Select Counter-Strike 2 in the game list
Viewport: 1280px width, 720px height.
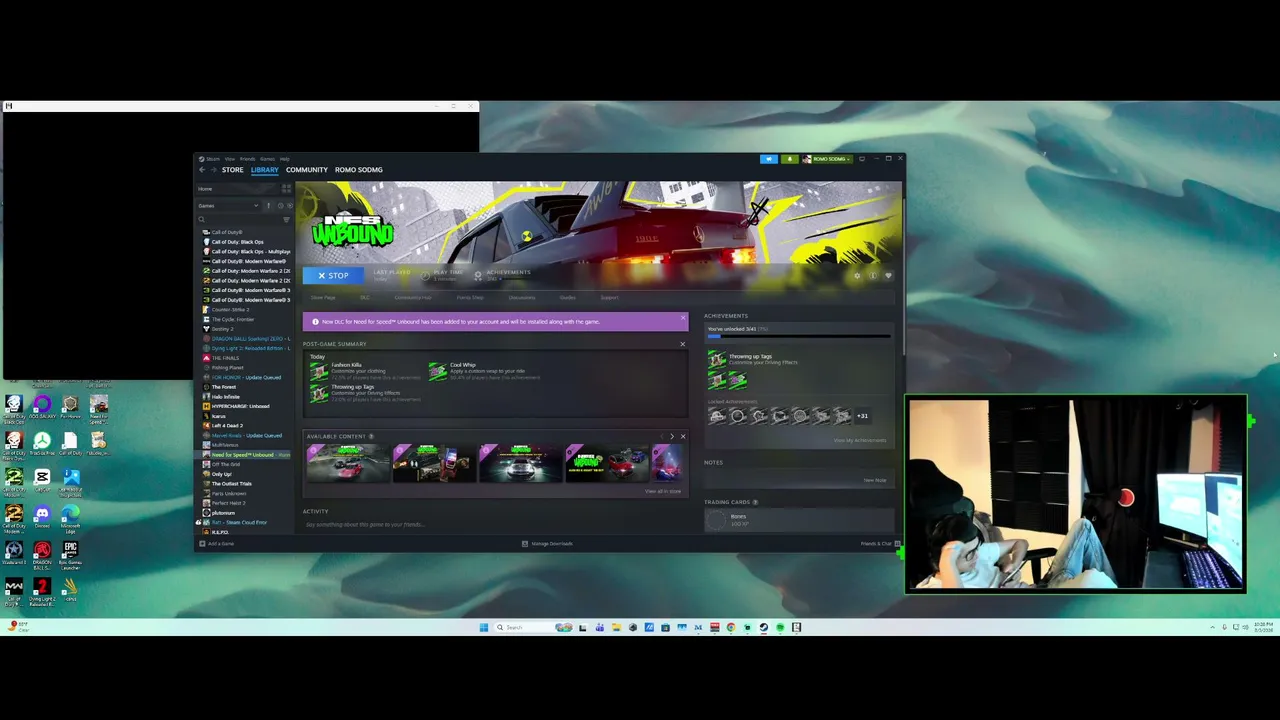point(230,310)
